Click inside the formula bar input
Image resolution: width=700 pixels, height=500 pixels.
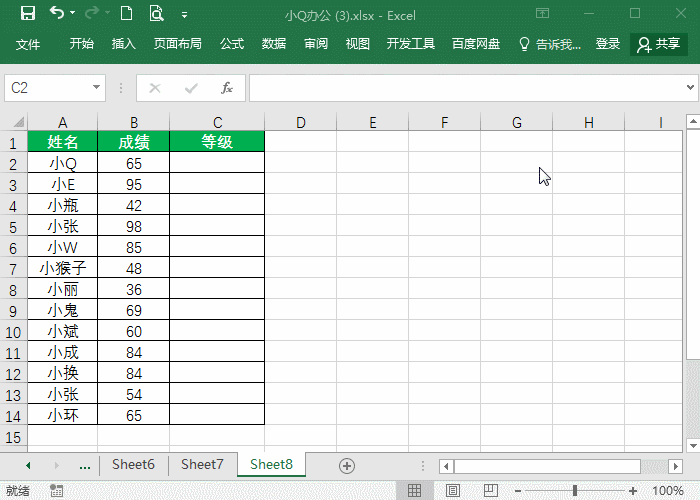point(466,88)
